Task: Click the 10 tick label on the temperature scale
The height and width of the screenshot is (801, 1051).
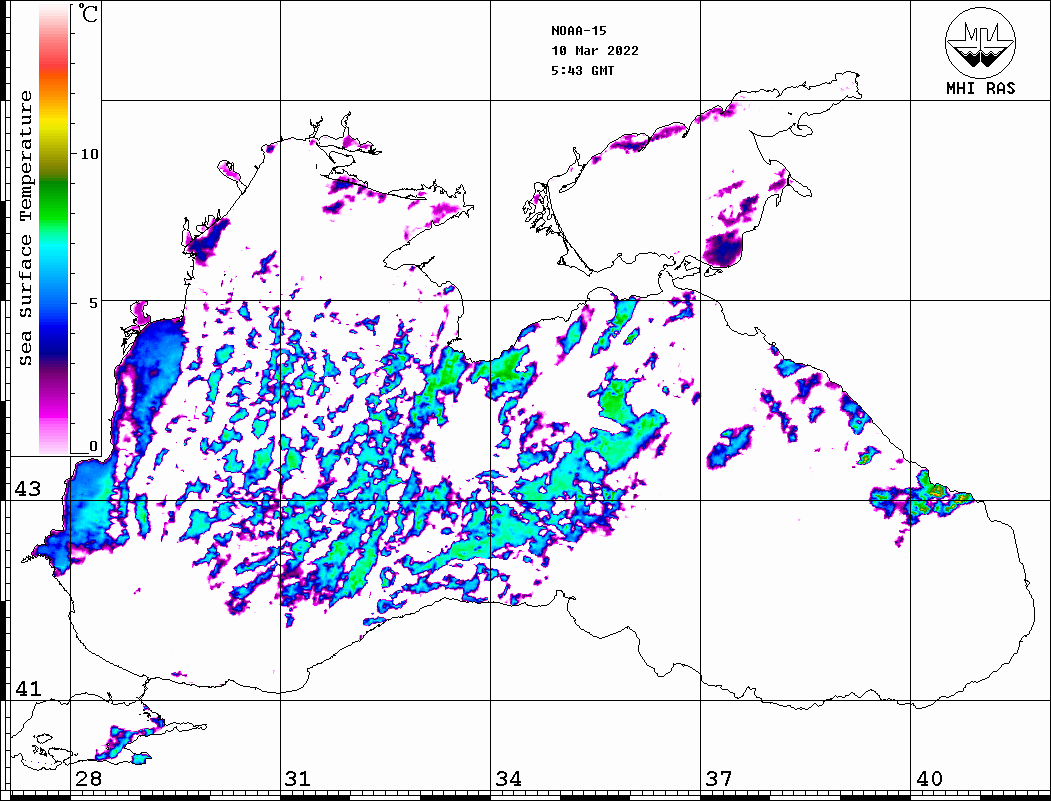Action: pos(90,155)
